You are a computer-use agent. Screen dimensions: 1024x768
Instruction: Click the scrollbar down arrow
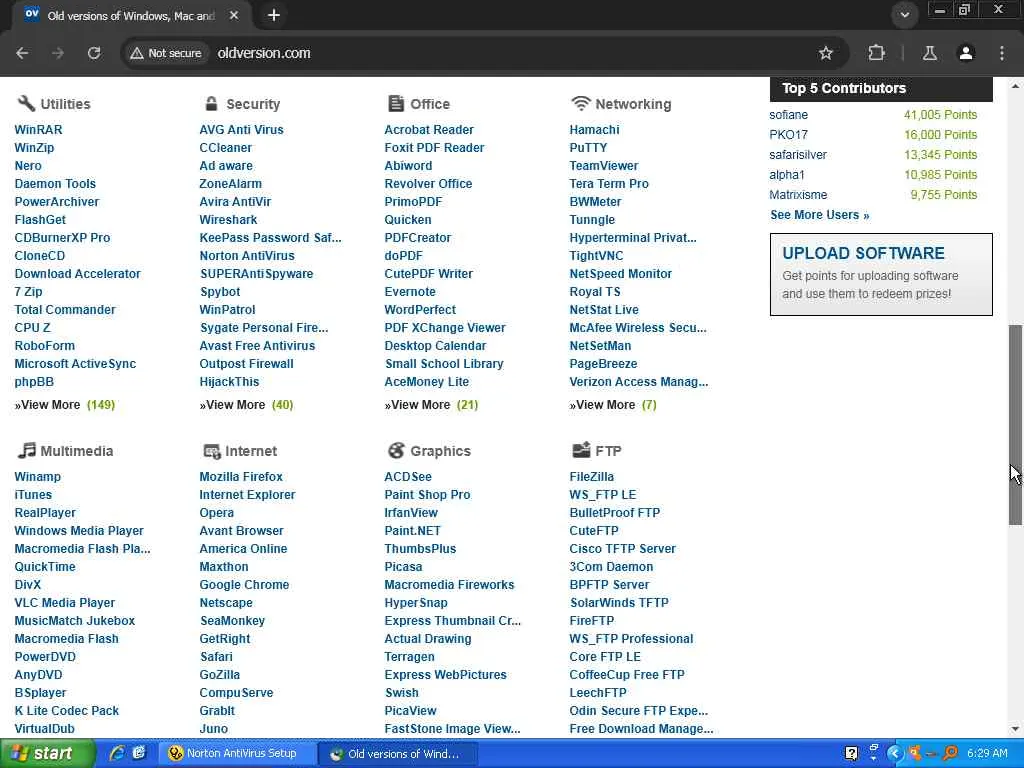(x=1015, y=729)
